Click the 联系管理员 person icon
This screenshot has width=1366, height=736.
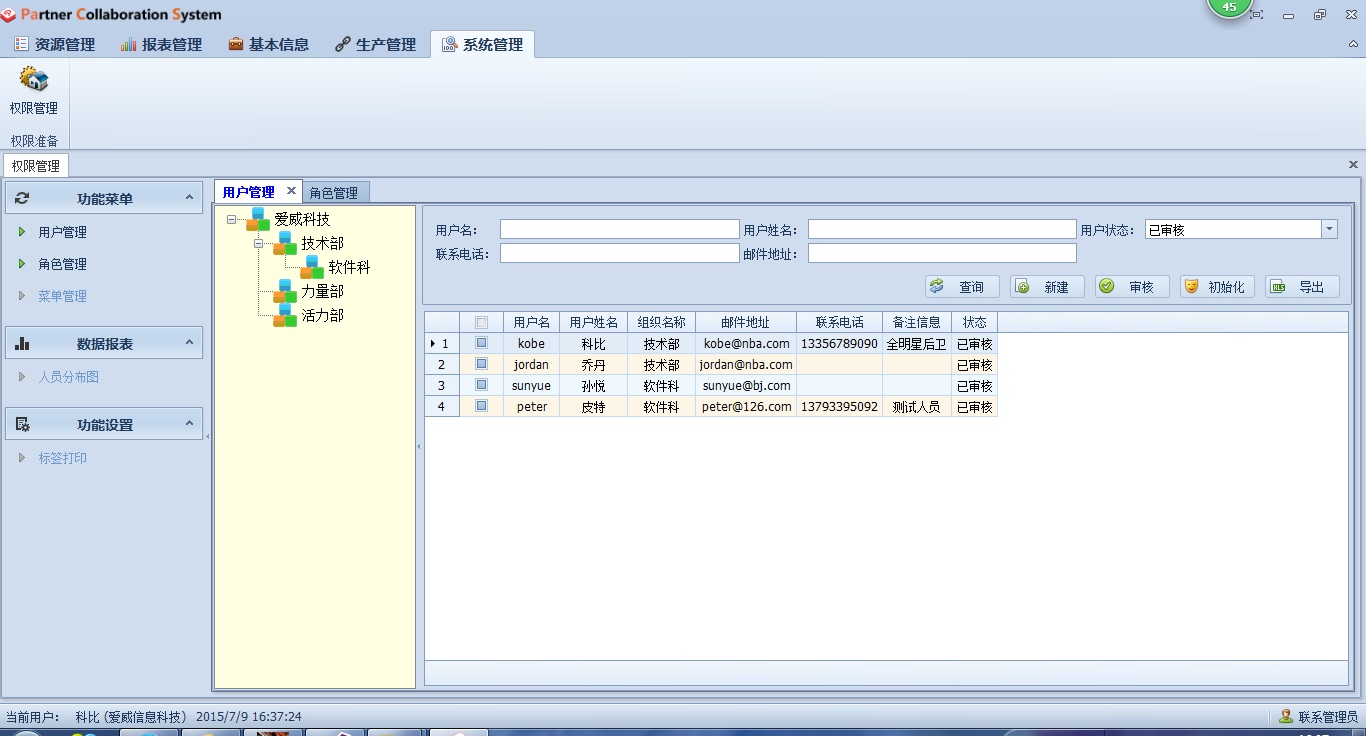tap(1286, 716)
